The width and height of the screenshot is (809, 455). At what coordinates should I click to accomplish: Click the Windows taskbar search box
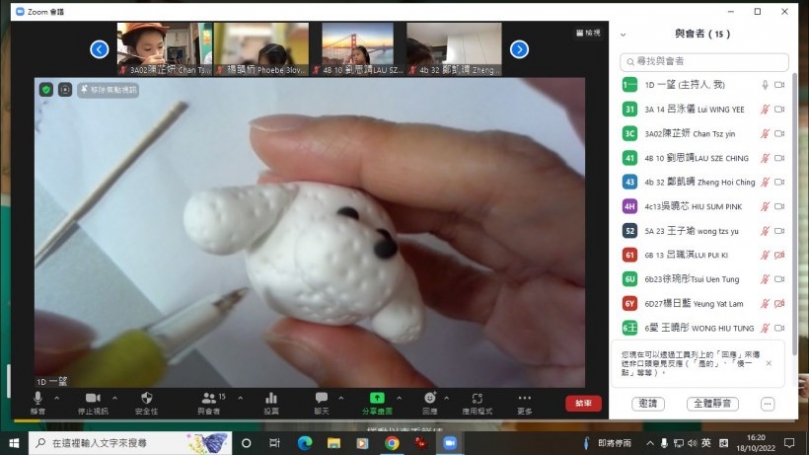130,443
